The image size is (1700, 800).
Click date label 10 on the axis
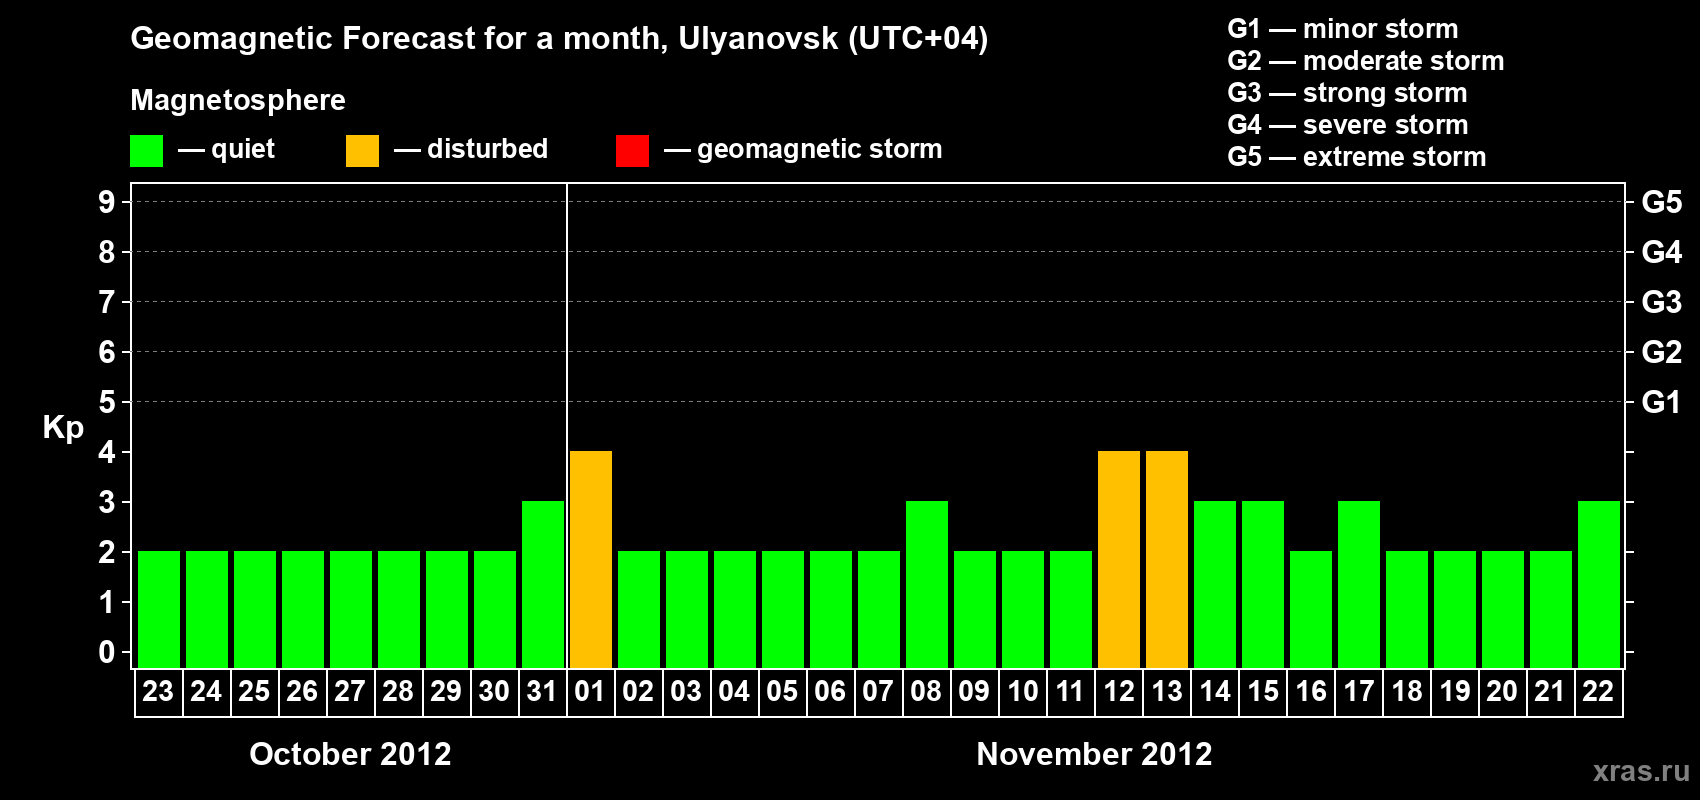1022,691
